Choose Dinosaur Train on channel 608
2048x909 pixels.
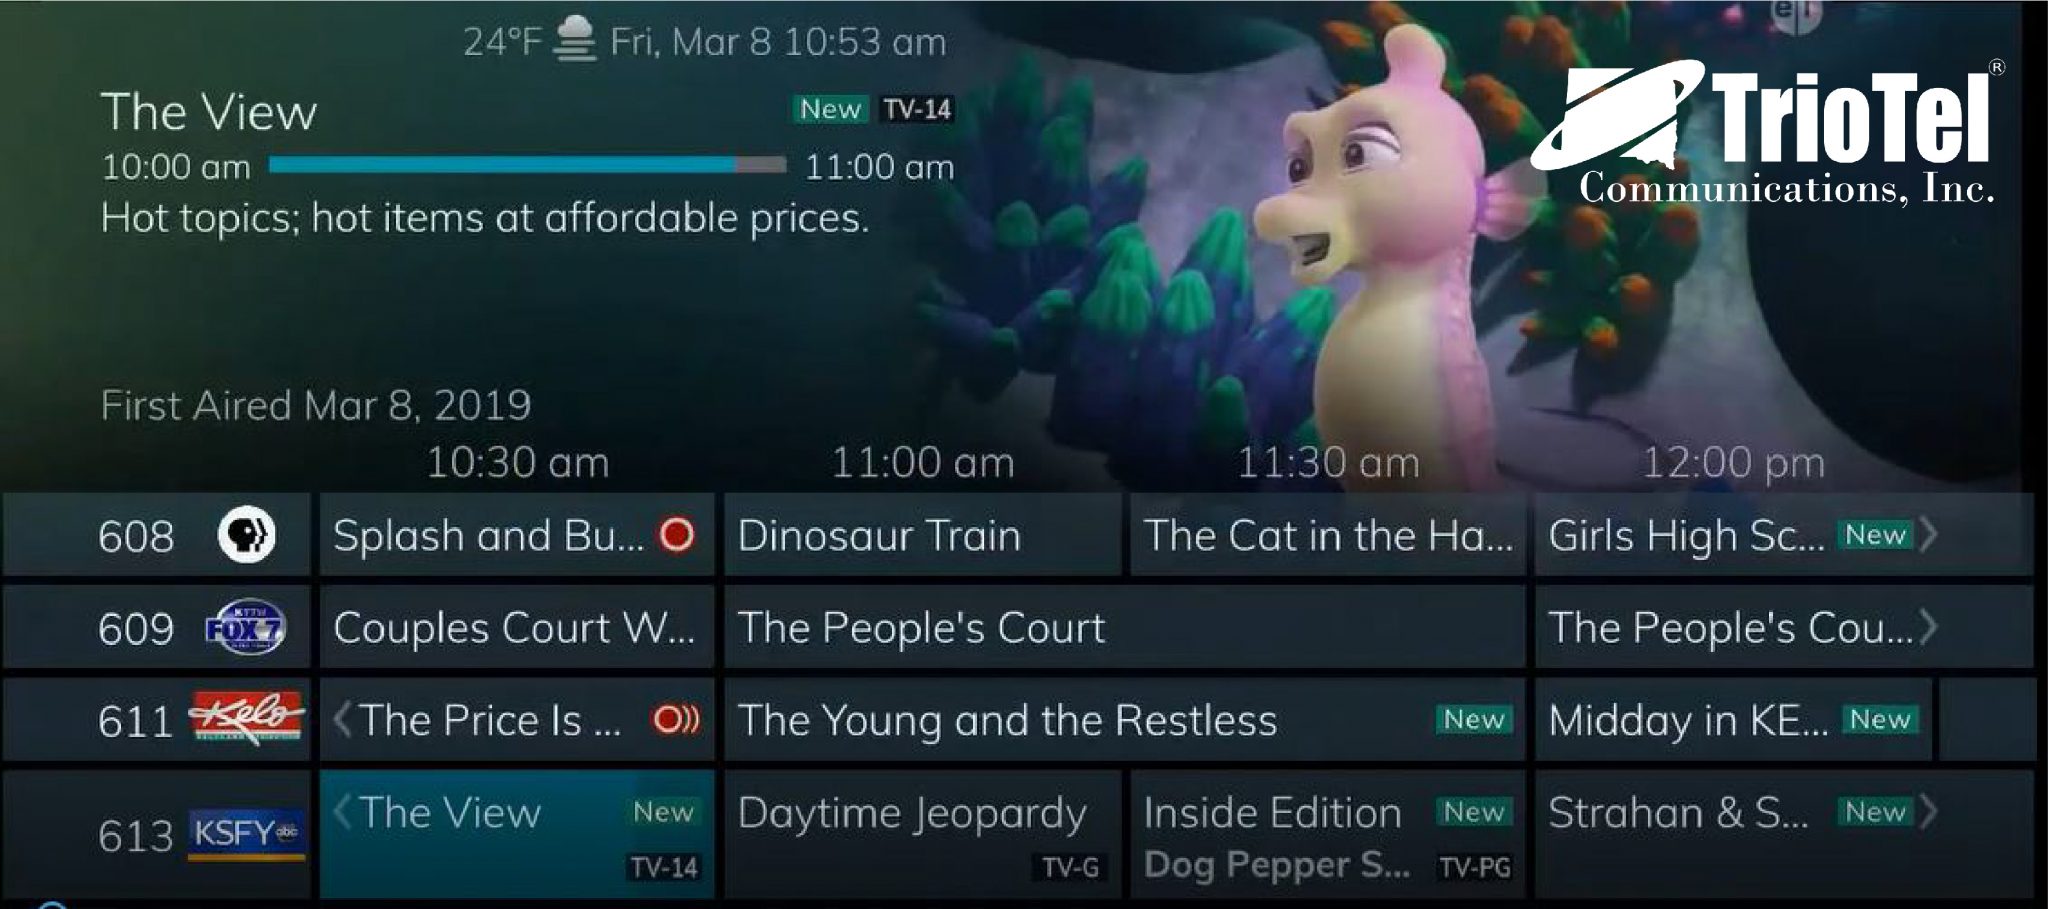[x=922, y=535]
